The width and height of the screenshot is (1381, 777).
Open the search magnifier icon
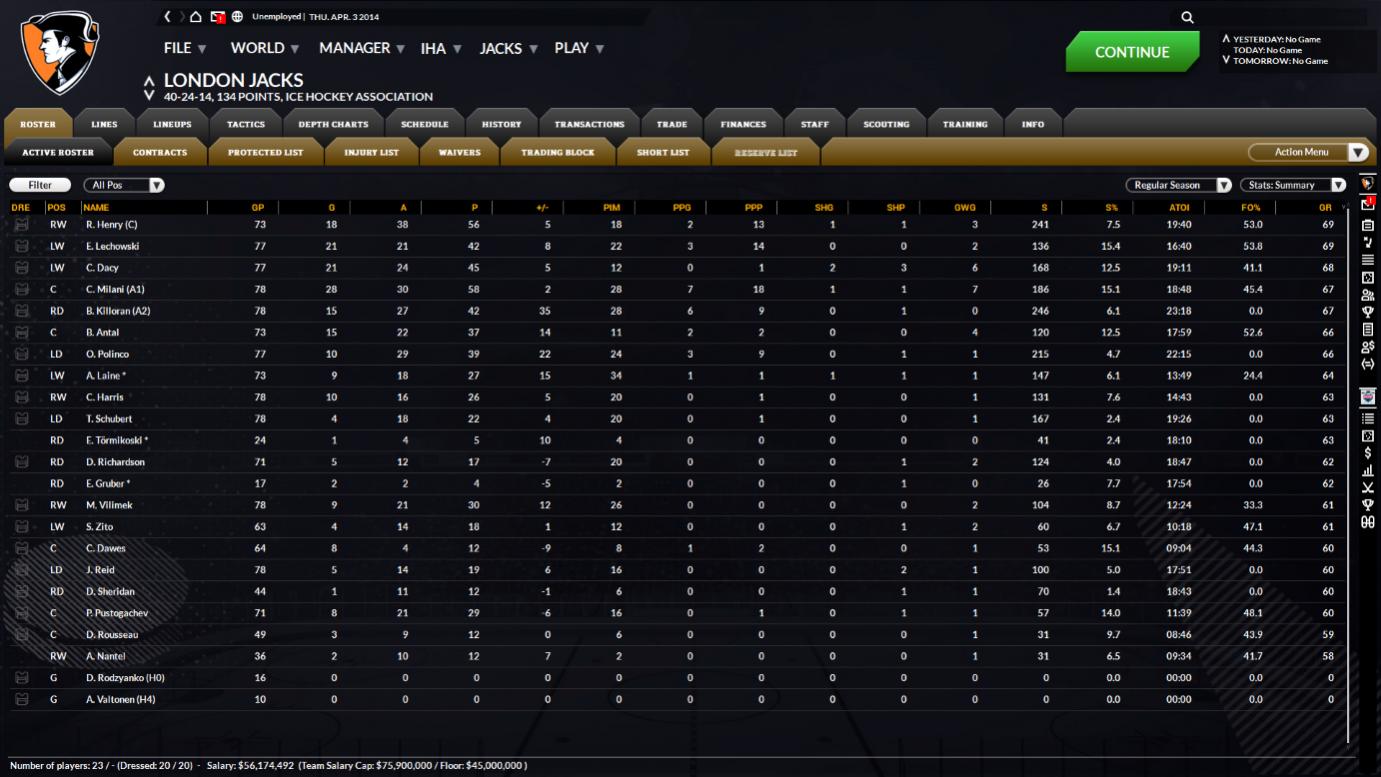(x=1187, y=17)
